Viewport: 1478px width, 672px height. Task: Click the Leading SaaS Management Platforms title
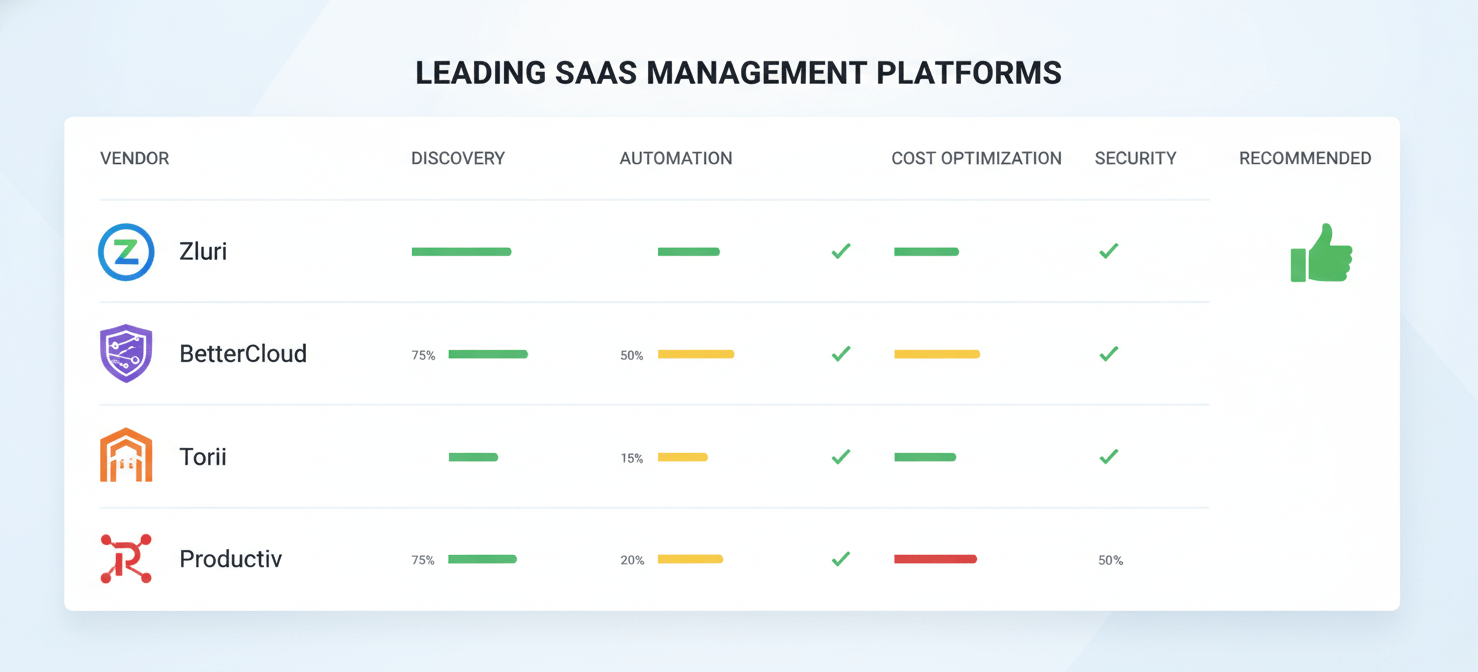(x=739, y=73)
